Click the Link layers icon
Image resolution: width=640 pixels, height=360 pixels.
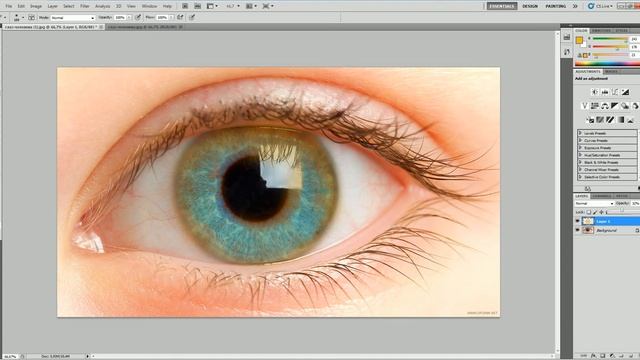point(584,356)
